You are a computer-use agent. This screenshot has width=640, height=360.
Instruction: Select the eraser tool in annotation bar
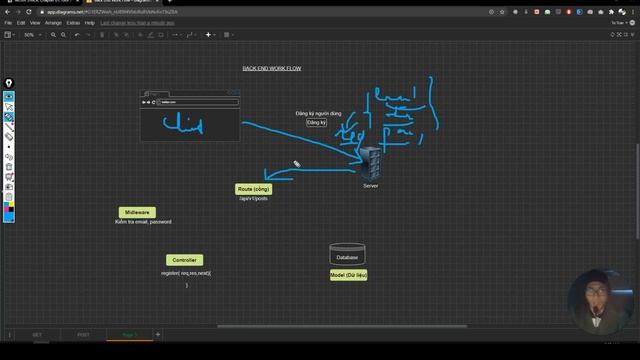click(x=9, y=137)
